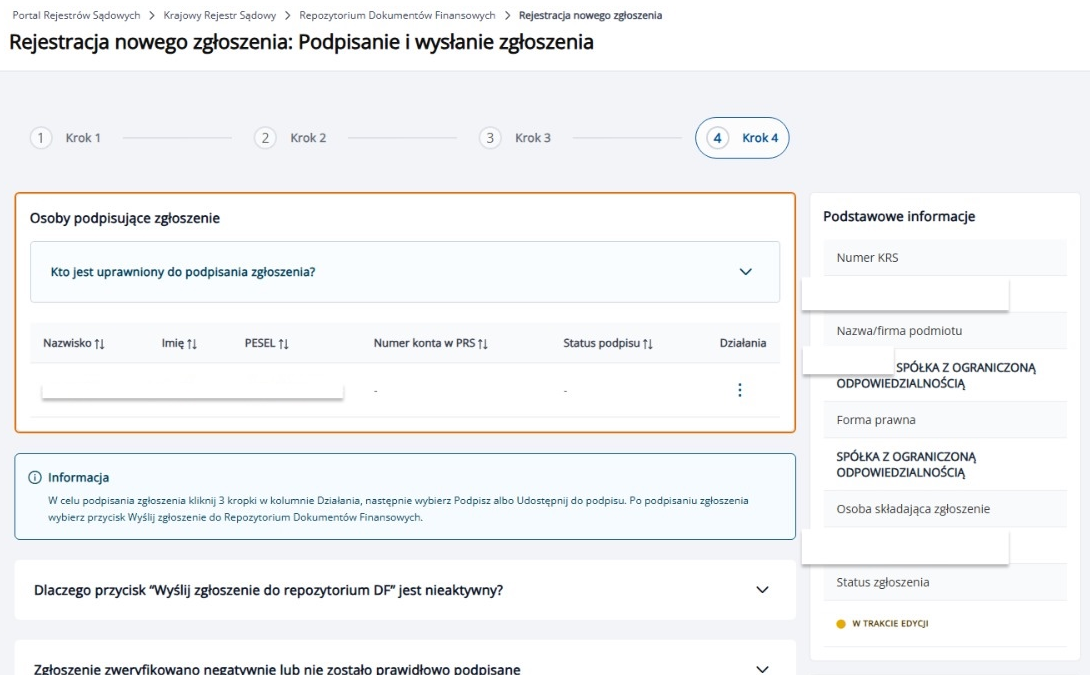Click the Działania column header
The width and height of the screenshot is (1090, 675).
[x=742, y=343]
